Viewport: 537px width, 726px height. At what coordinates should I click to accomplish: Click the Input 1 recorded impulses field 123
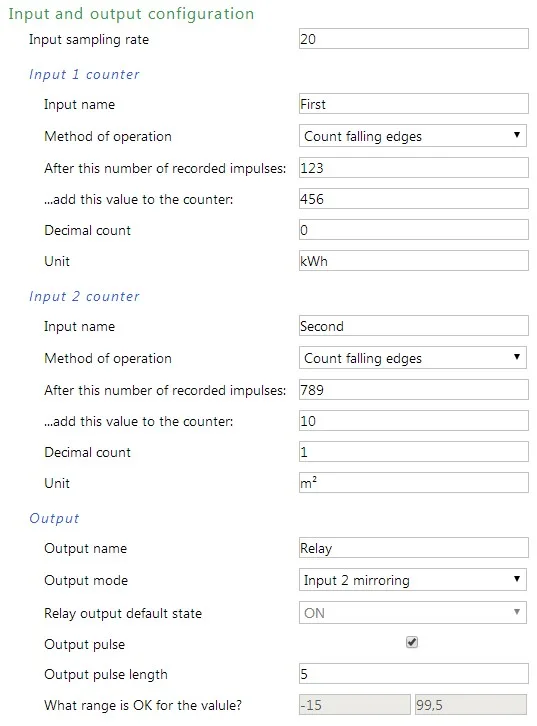click(413, 168)
